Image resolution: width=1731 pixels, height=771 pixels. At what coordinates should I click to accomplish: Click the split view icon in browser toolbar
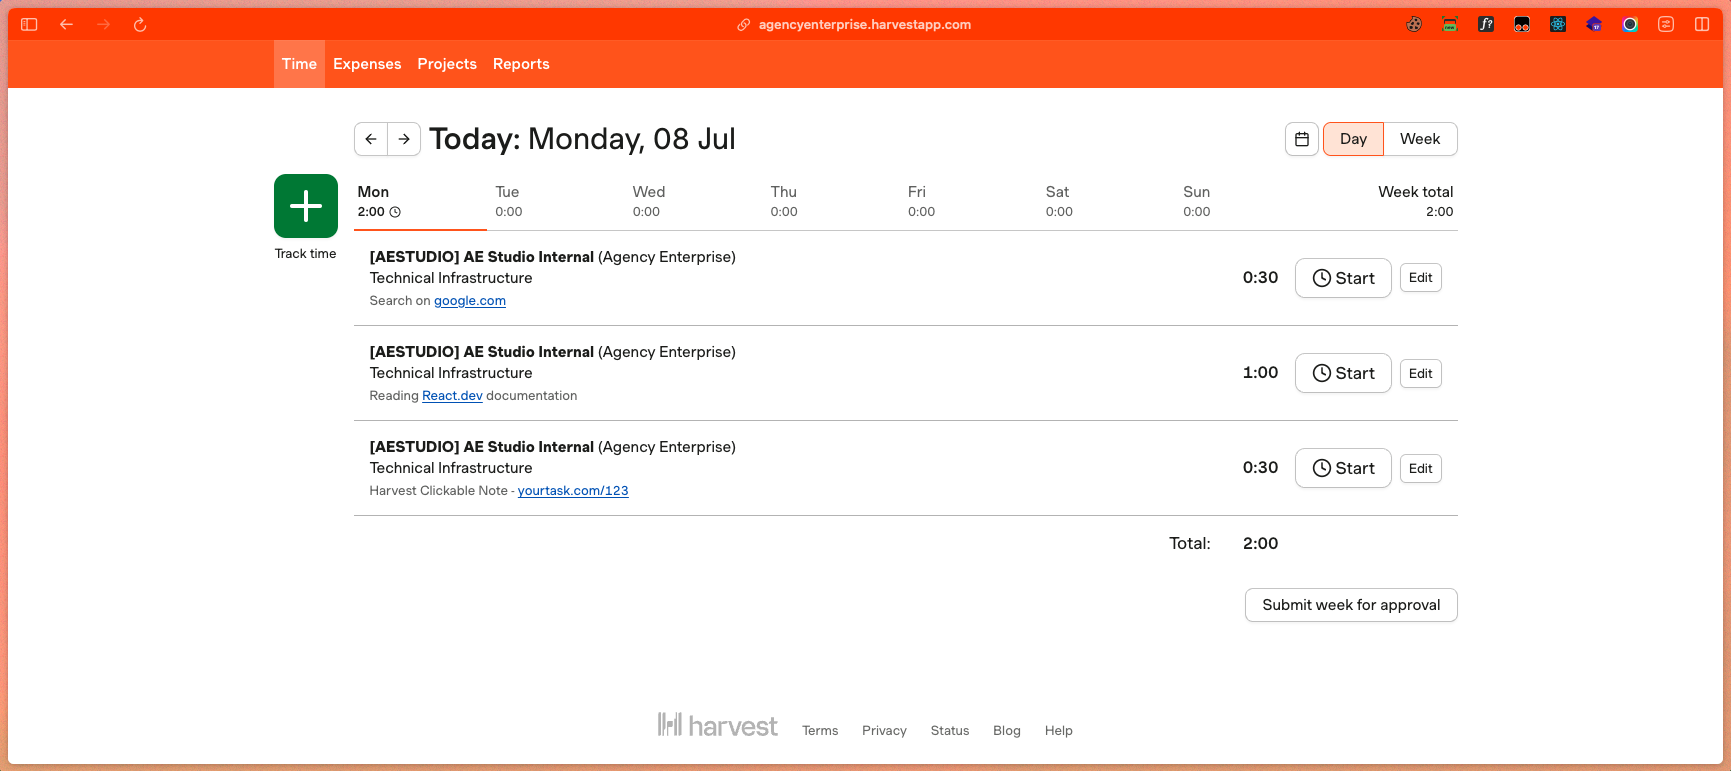coord(1702,25)
